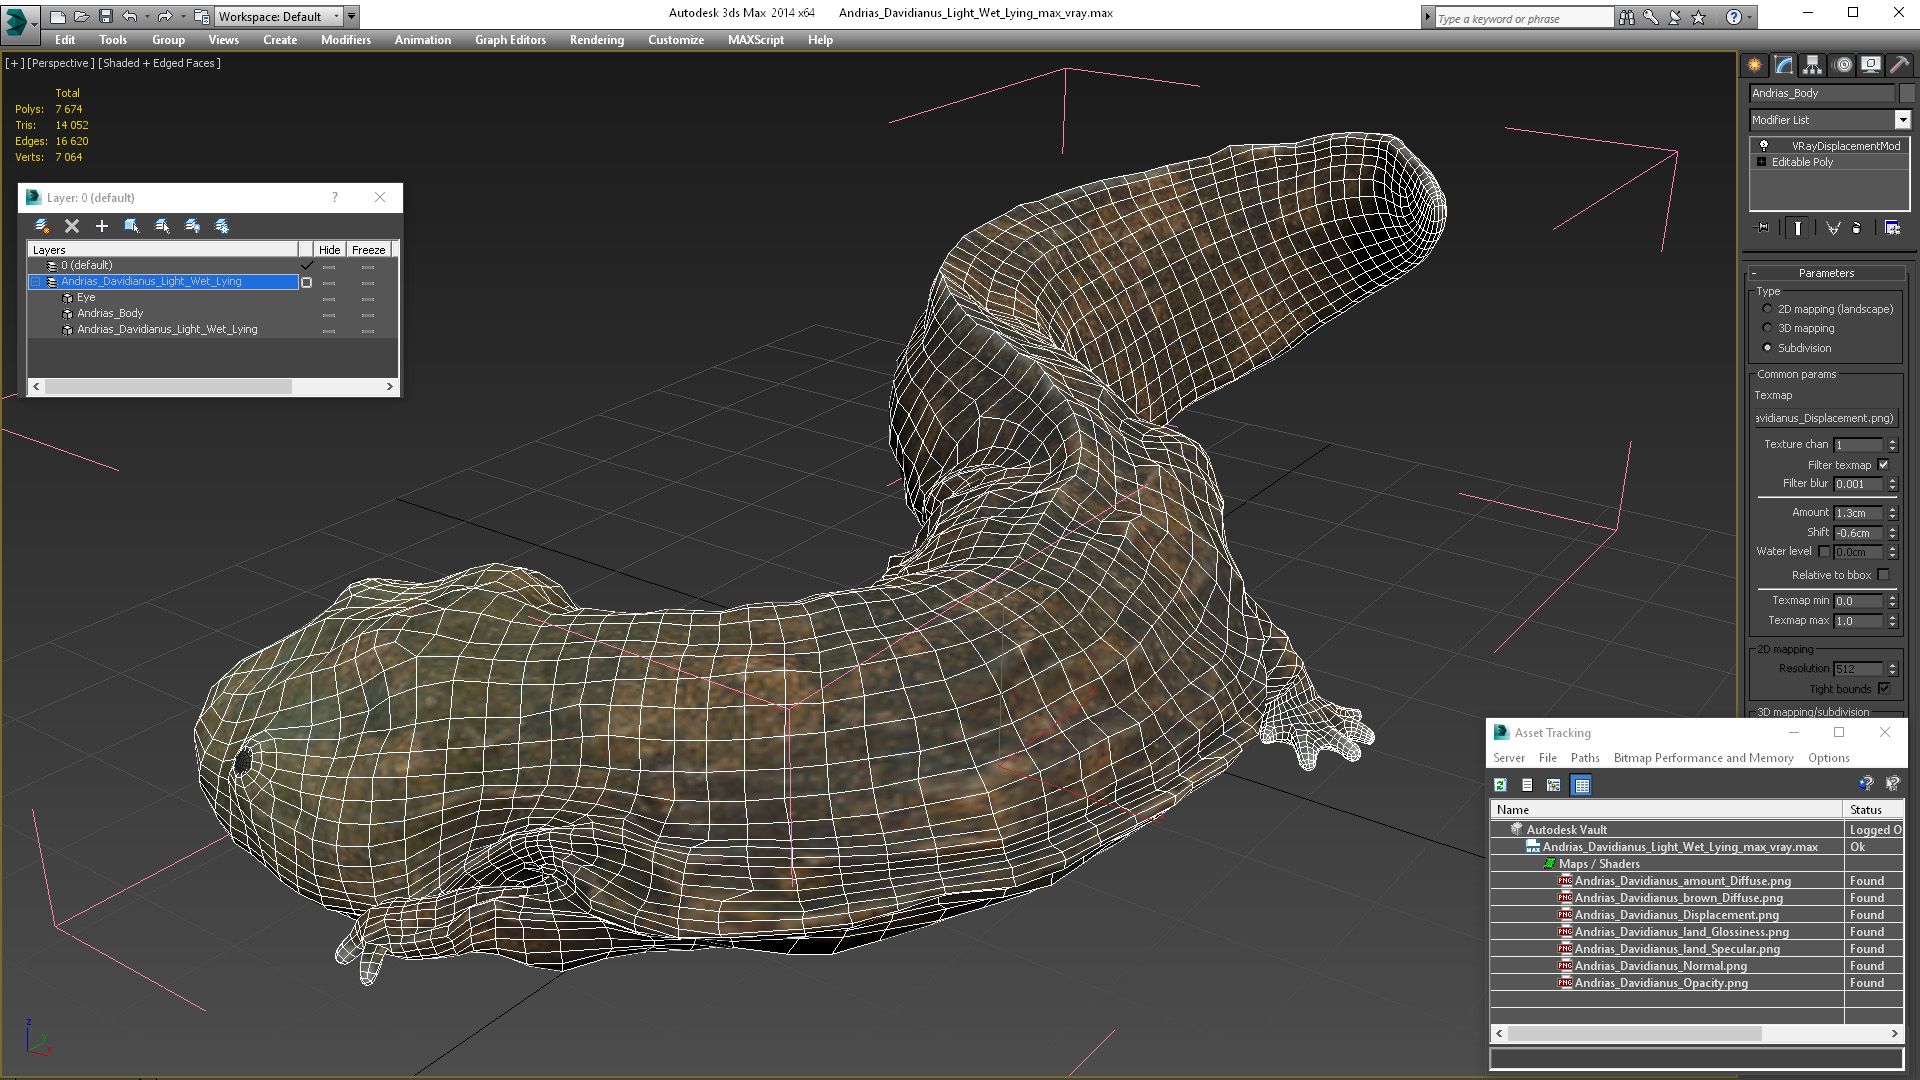1920x1080 pixels.
Task: Toggle VRayDisplacementMod lightbulb on/off
Action: (1764, 145)
